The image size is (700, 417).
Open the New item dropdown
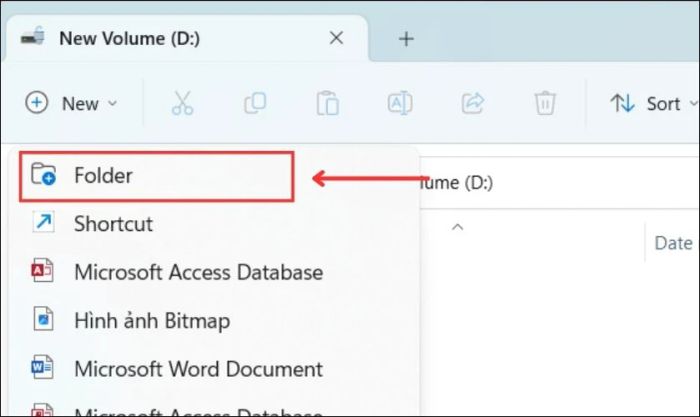click(71, 104)
